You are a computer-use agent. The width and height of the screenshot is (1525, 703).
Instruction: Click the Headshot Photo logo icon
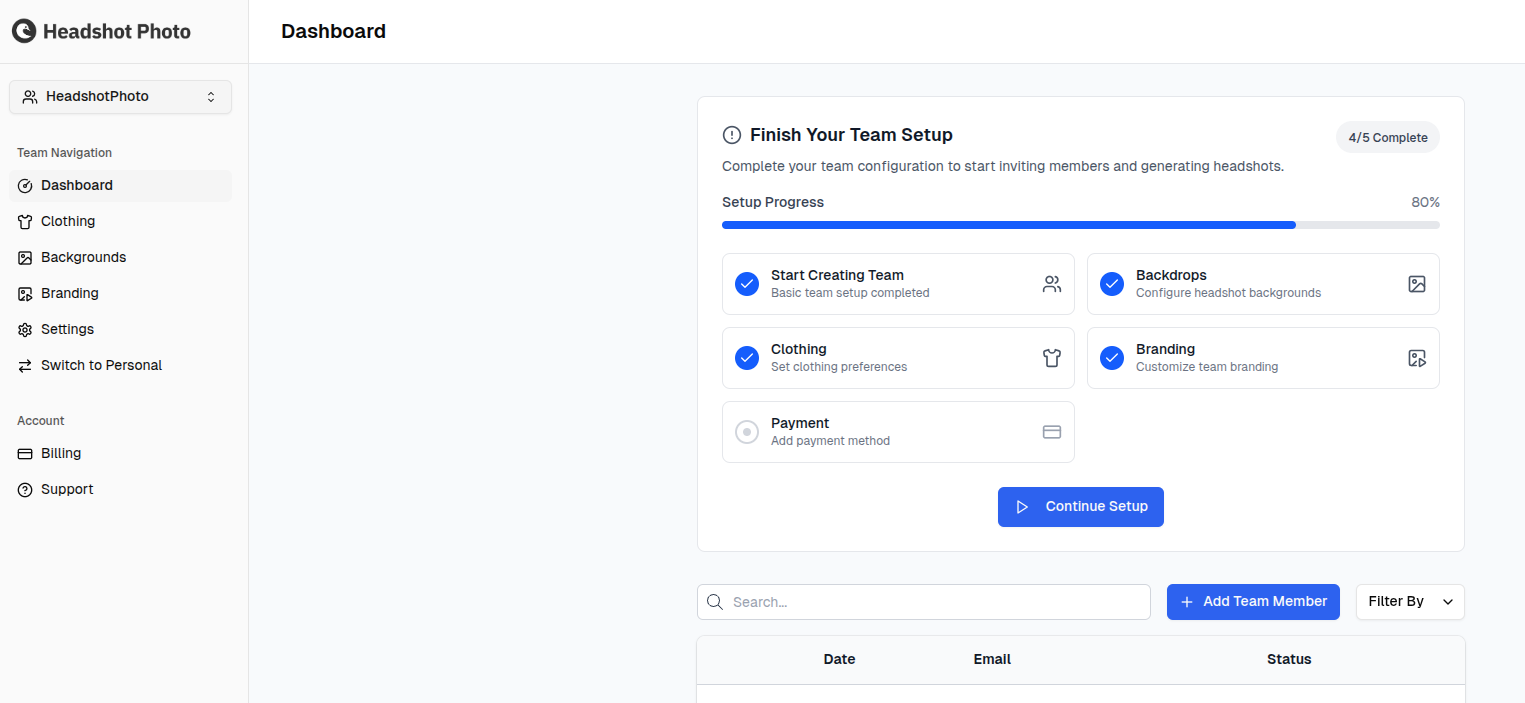tap(25, 30)
